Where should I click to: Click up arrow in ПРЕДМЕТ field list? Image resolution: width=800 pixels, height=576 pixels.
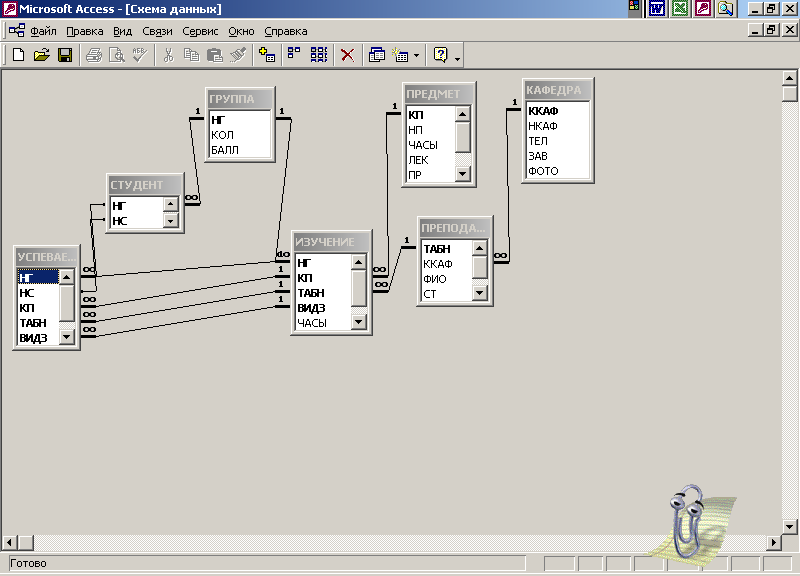coord(462,114)
